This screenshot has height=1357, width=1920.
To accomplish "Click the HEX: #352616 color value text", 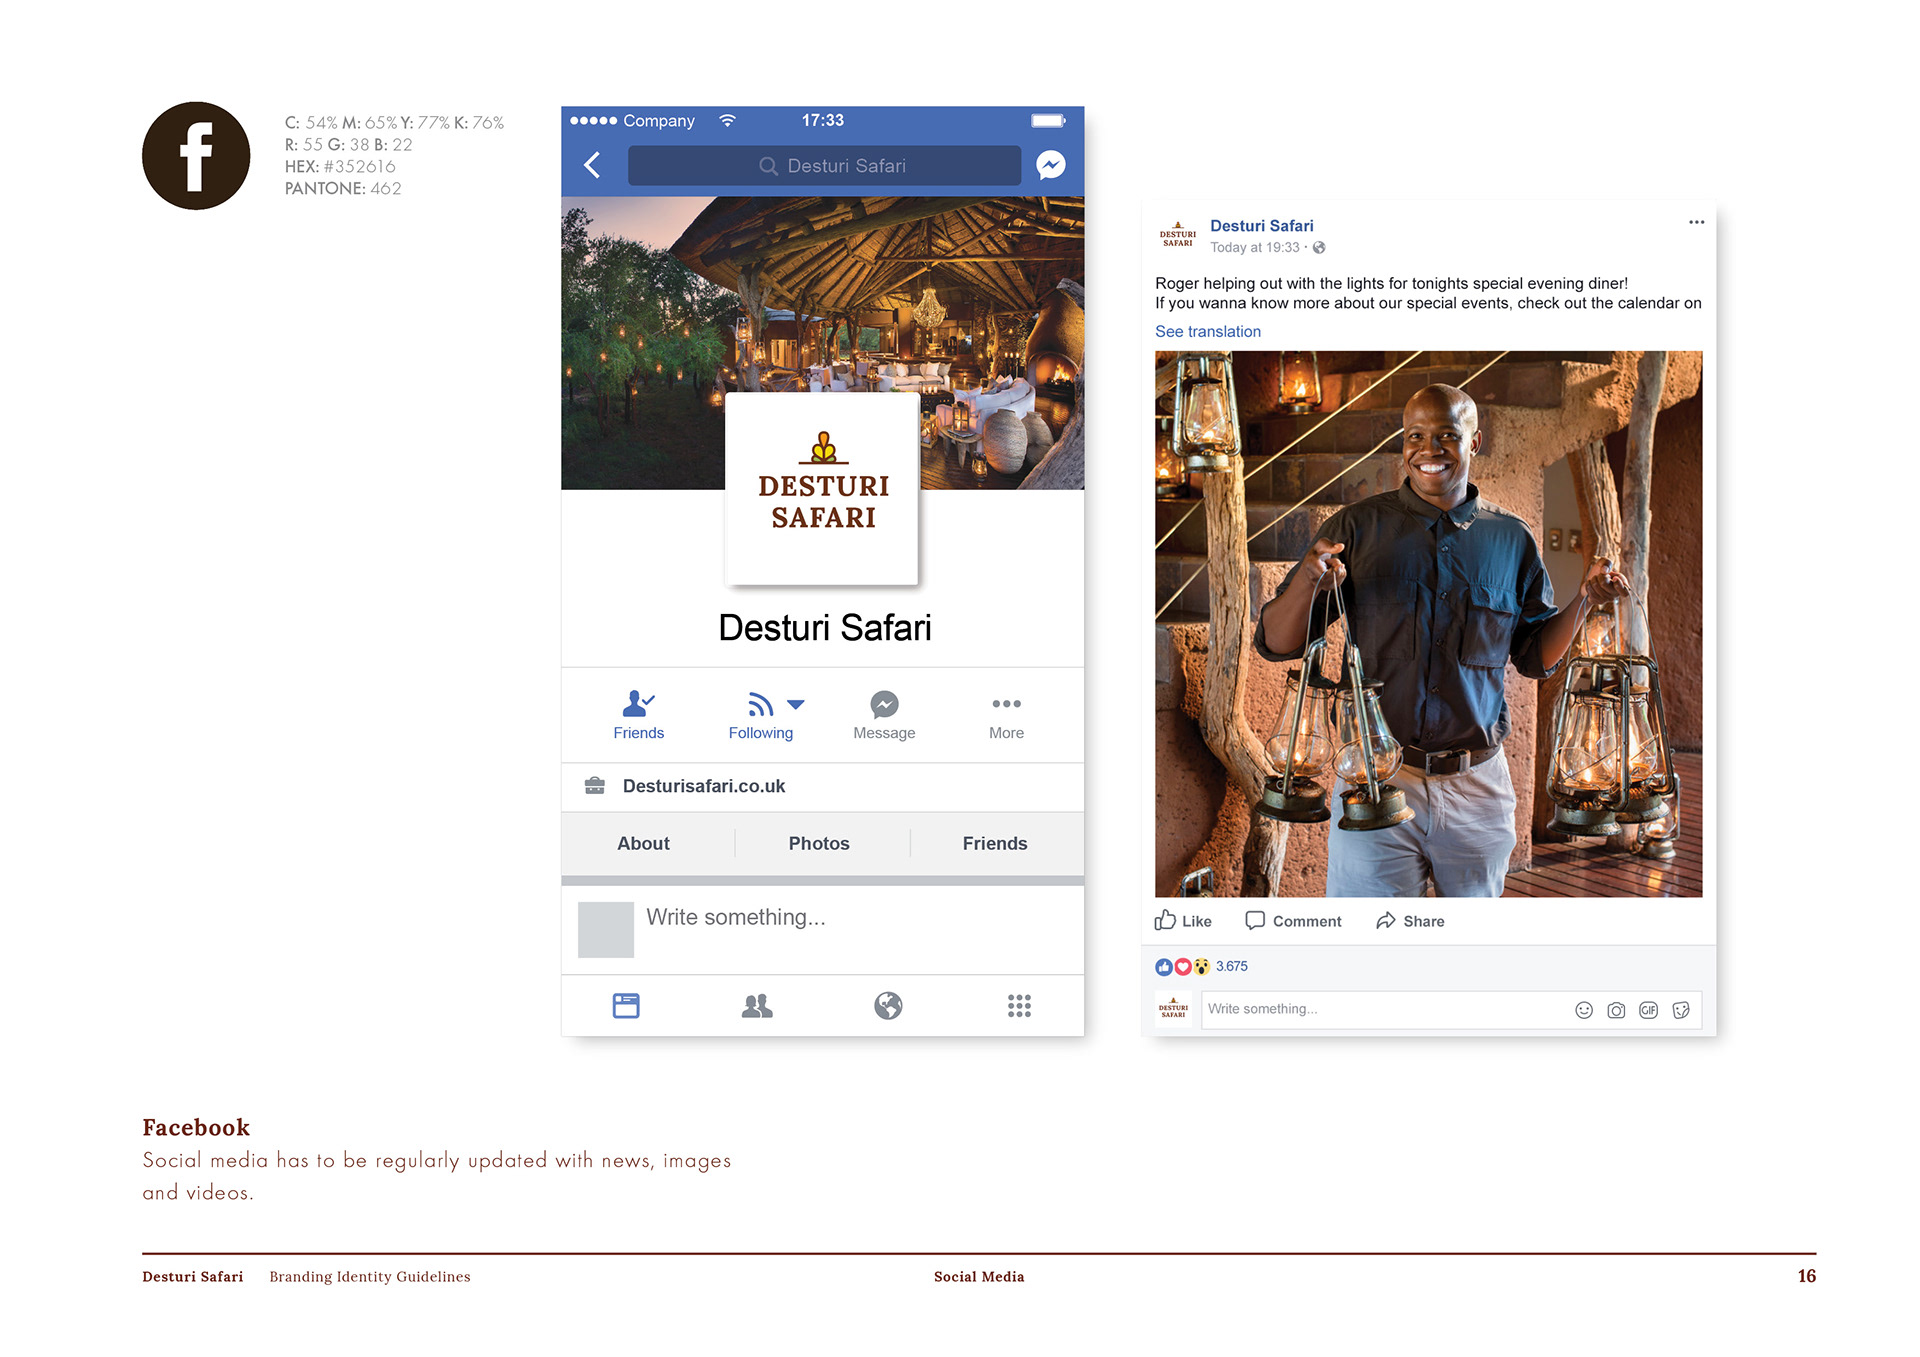I will [340, 167].
